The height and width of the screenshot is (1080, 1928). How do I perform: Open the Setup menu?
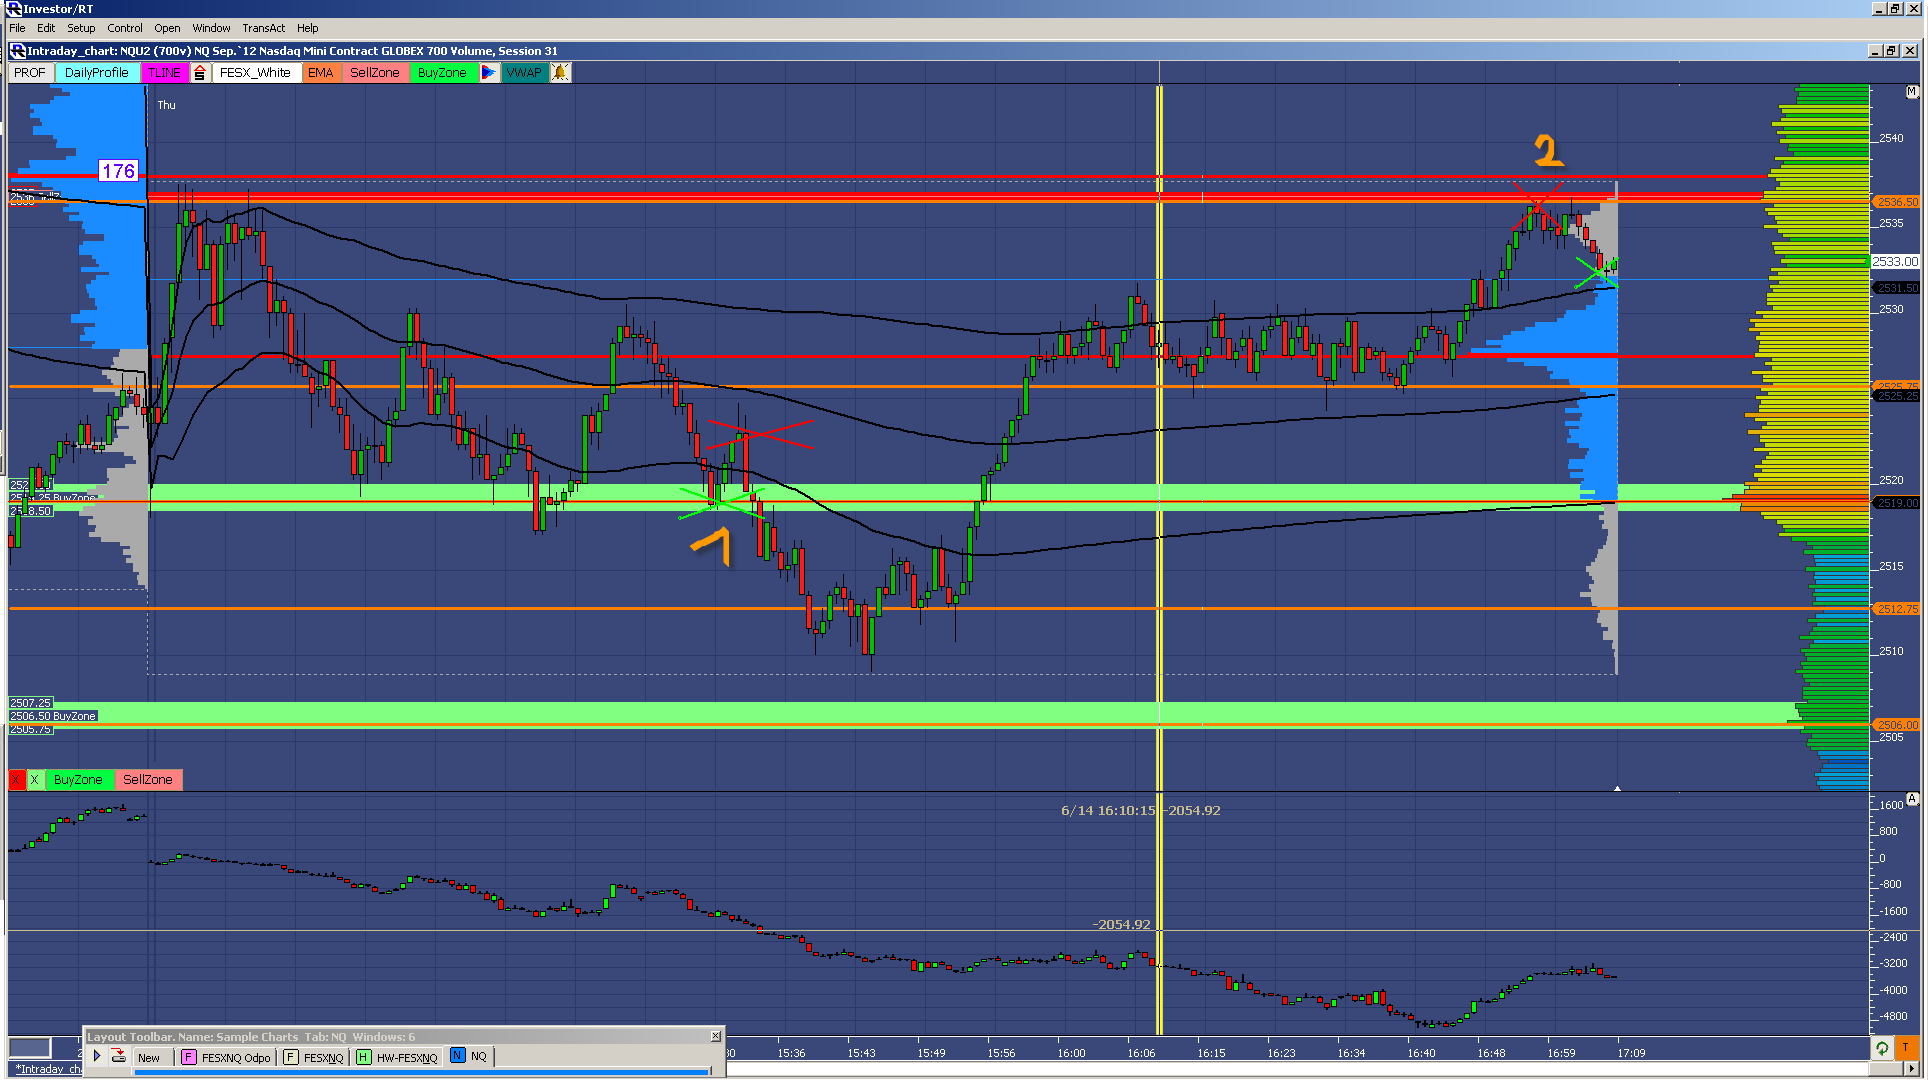[81, 28]
